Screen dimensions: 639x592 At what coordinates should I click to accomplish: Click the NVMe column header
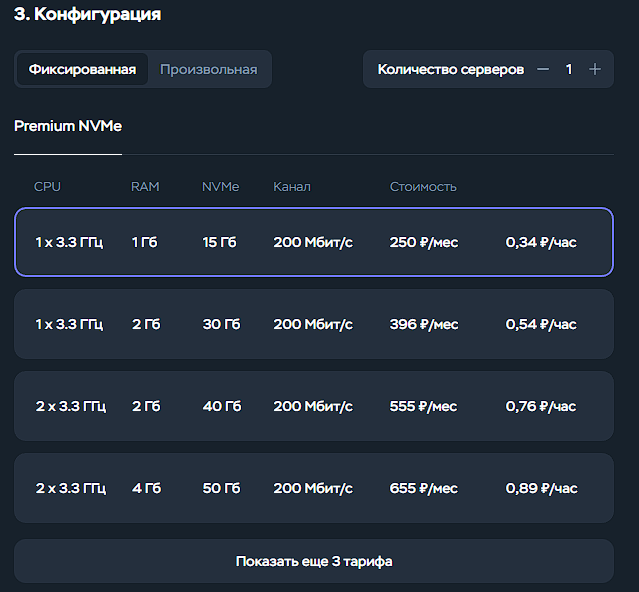[220, 187]
